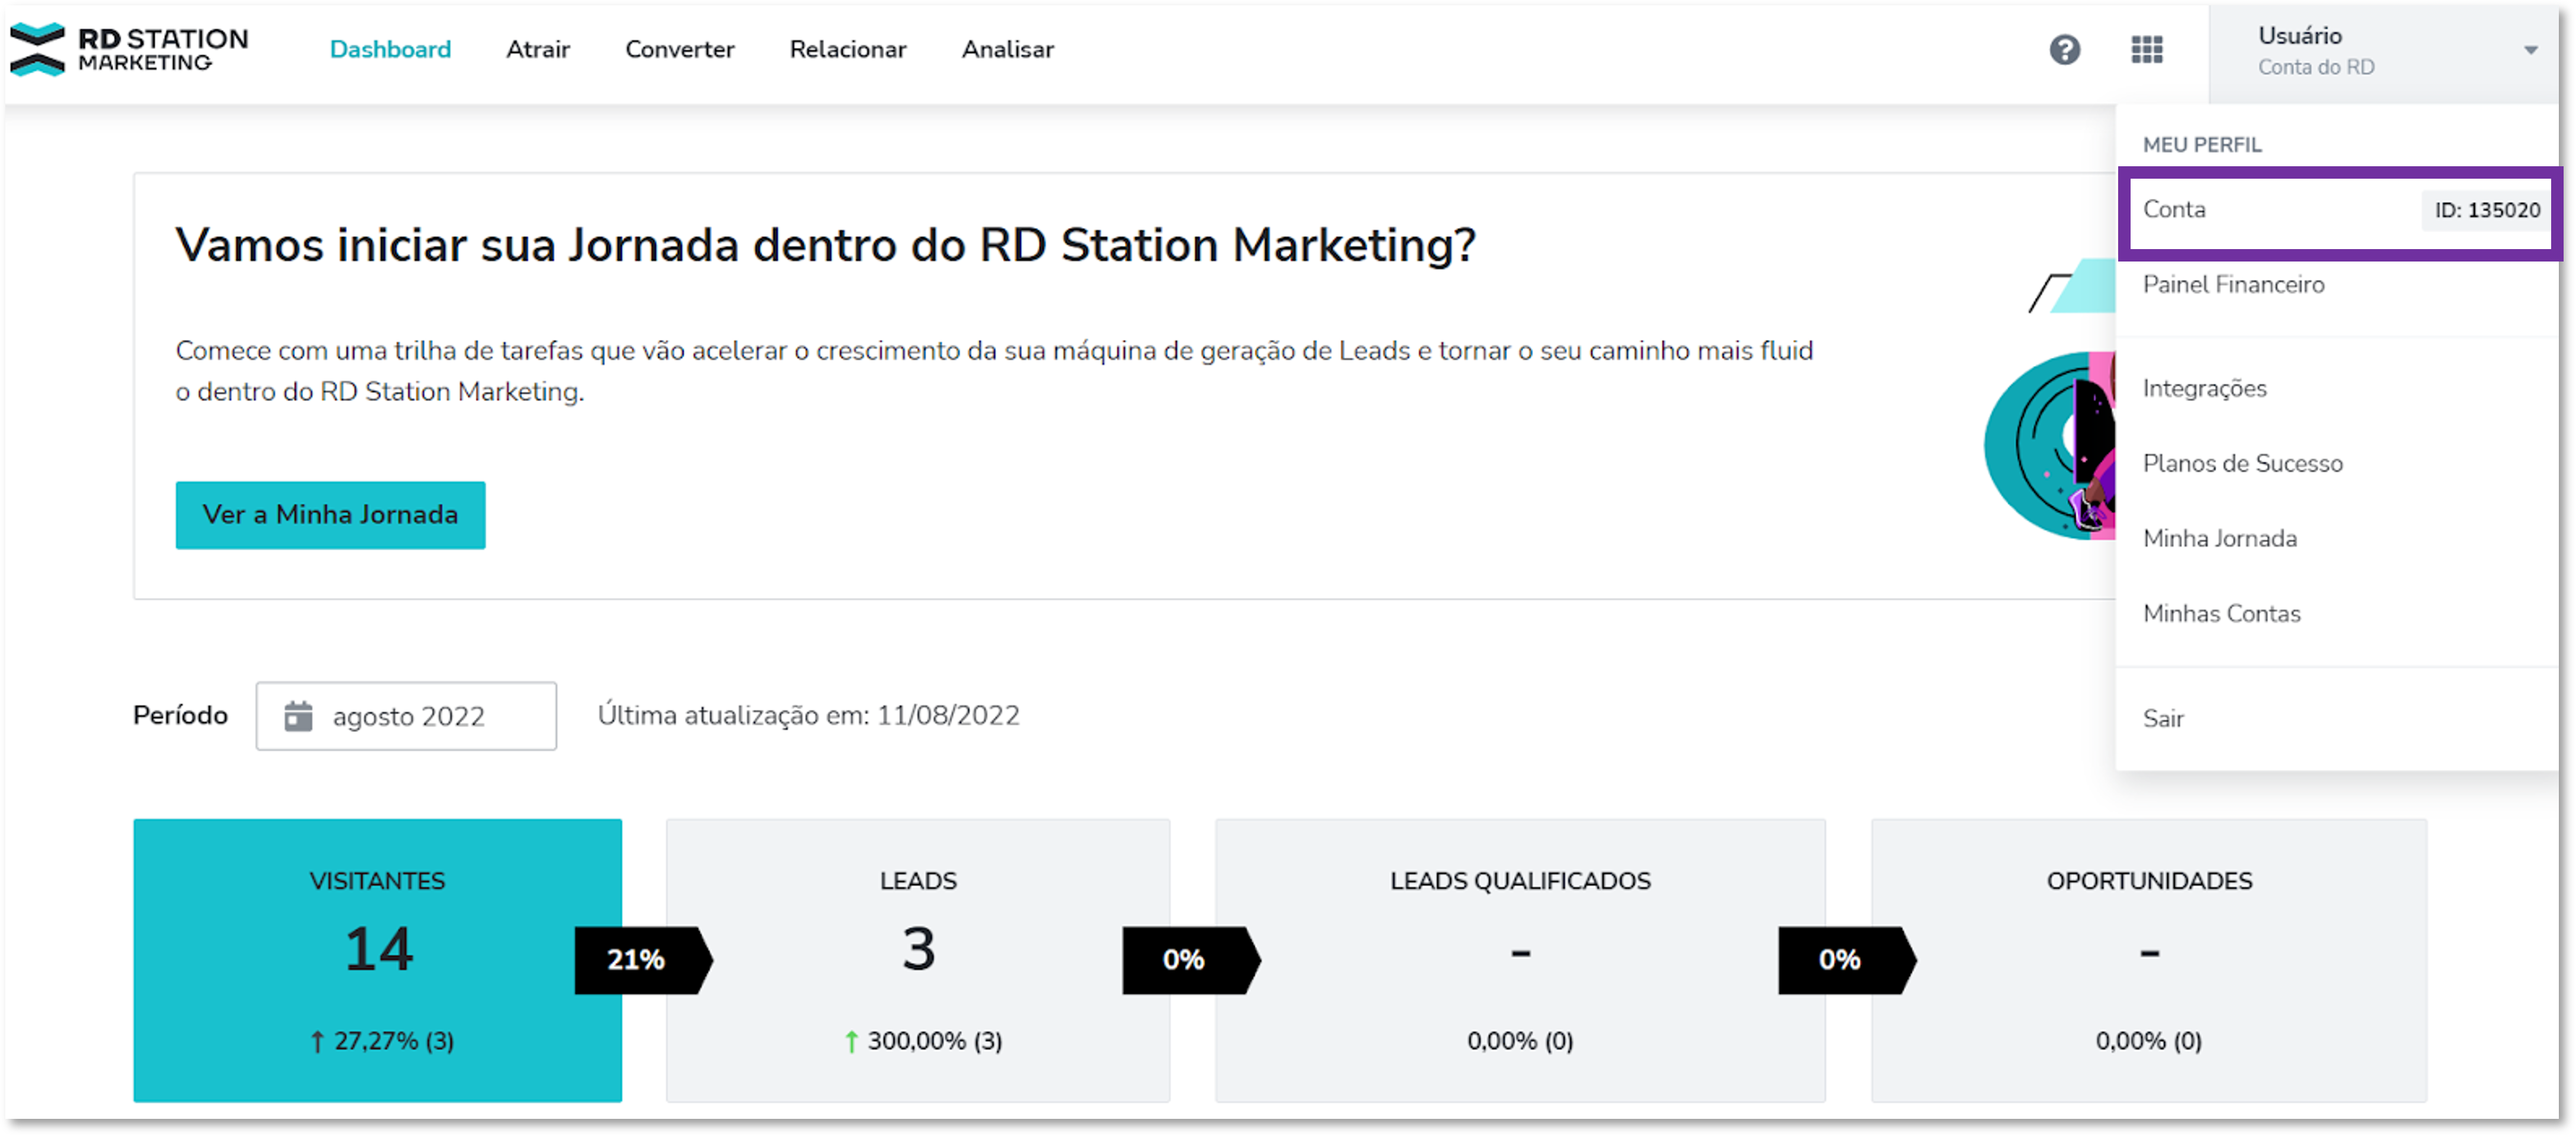Open the Converter menu
The height and width of the screenshot is (1136, 2576).
[679, 49]
